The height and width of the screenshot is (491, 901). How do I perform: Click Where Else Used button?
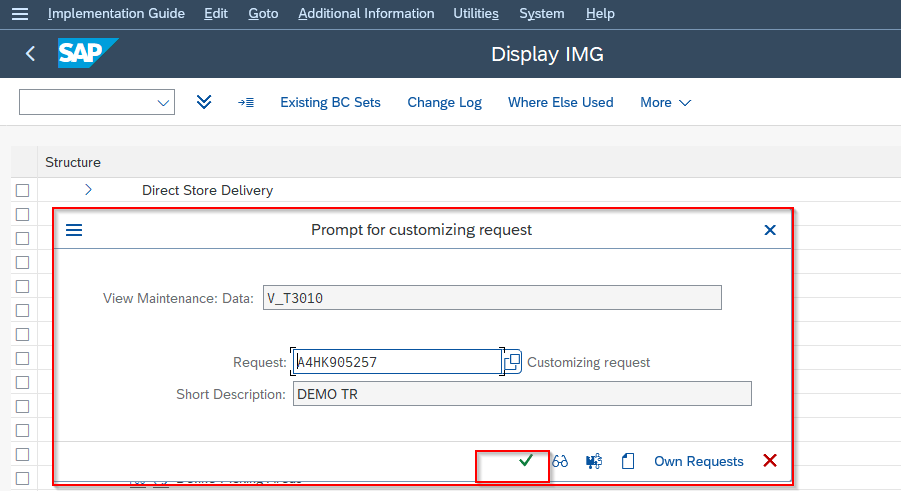561,102
